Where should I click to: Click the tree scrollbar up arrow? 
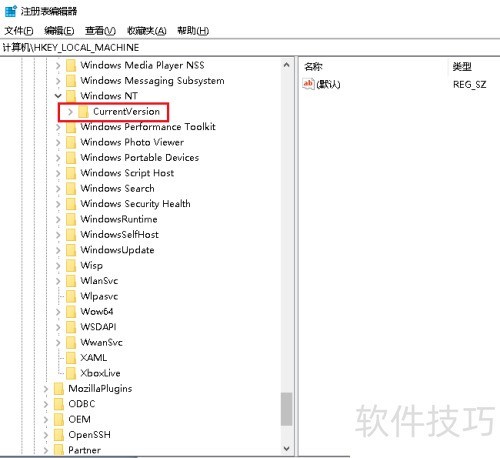coord(286,65)
